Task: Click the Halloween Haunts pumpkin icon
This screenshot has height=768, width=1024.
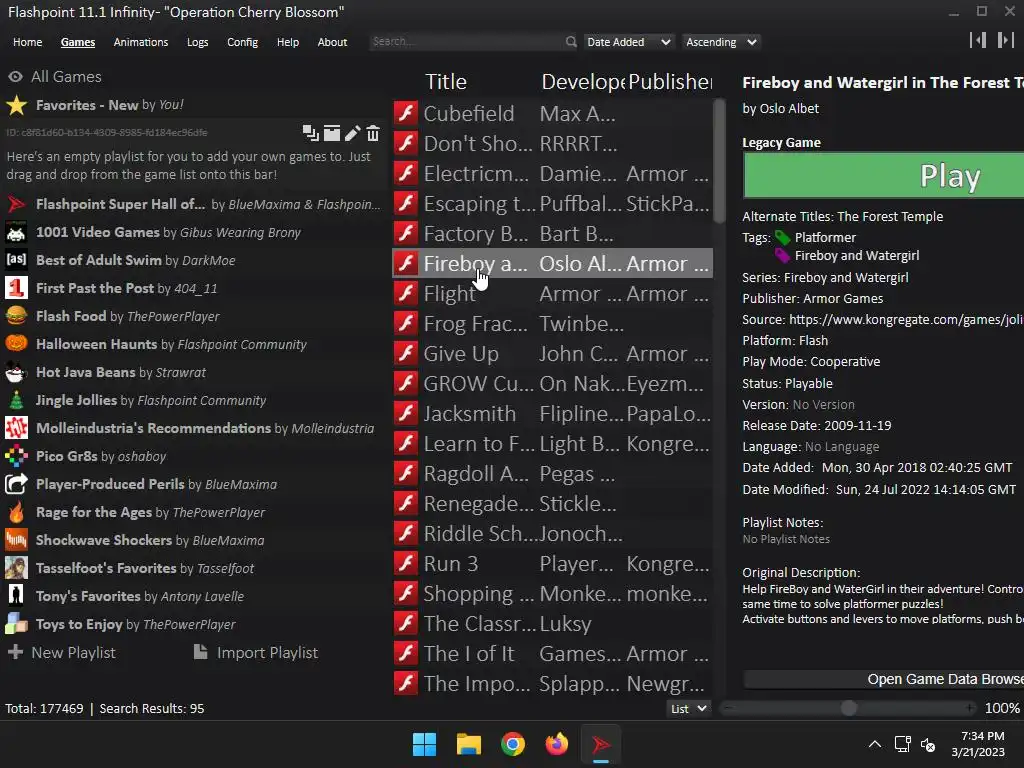Action: pos(16,344)
